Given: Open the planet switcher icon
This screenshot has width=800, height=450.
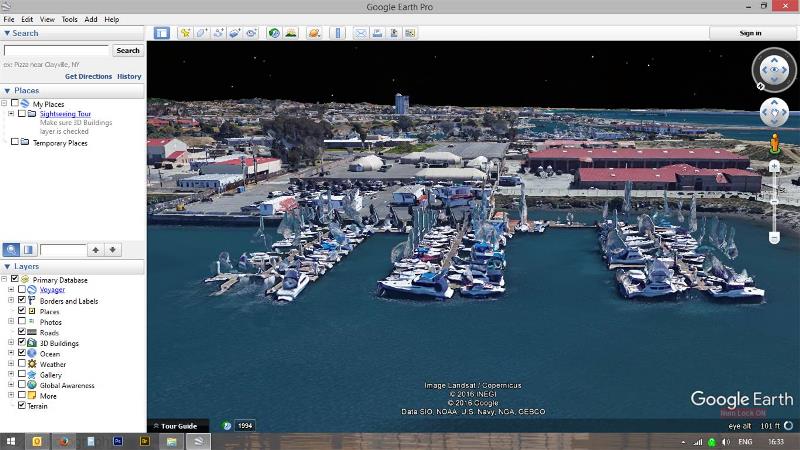Looking at the screenshot, I should [x=314, y=33].
